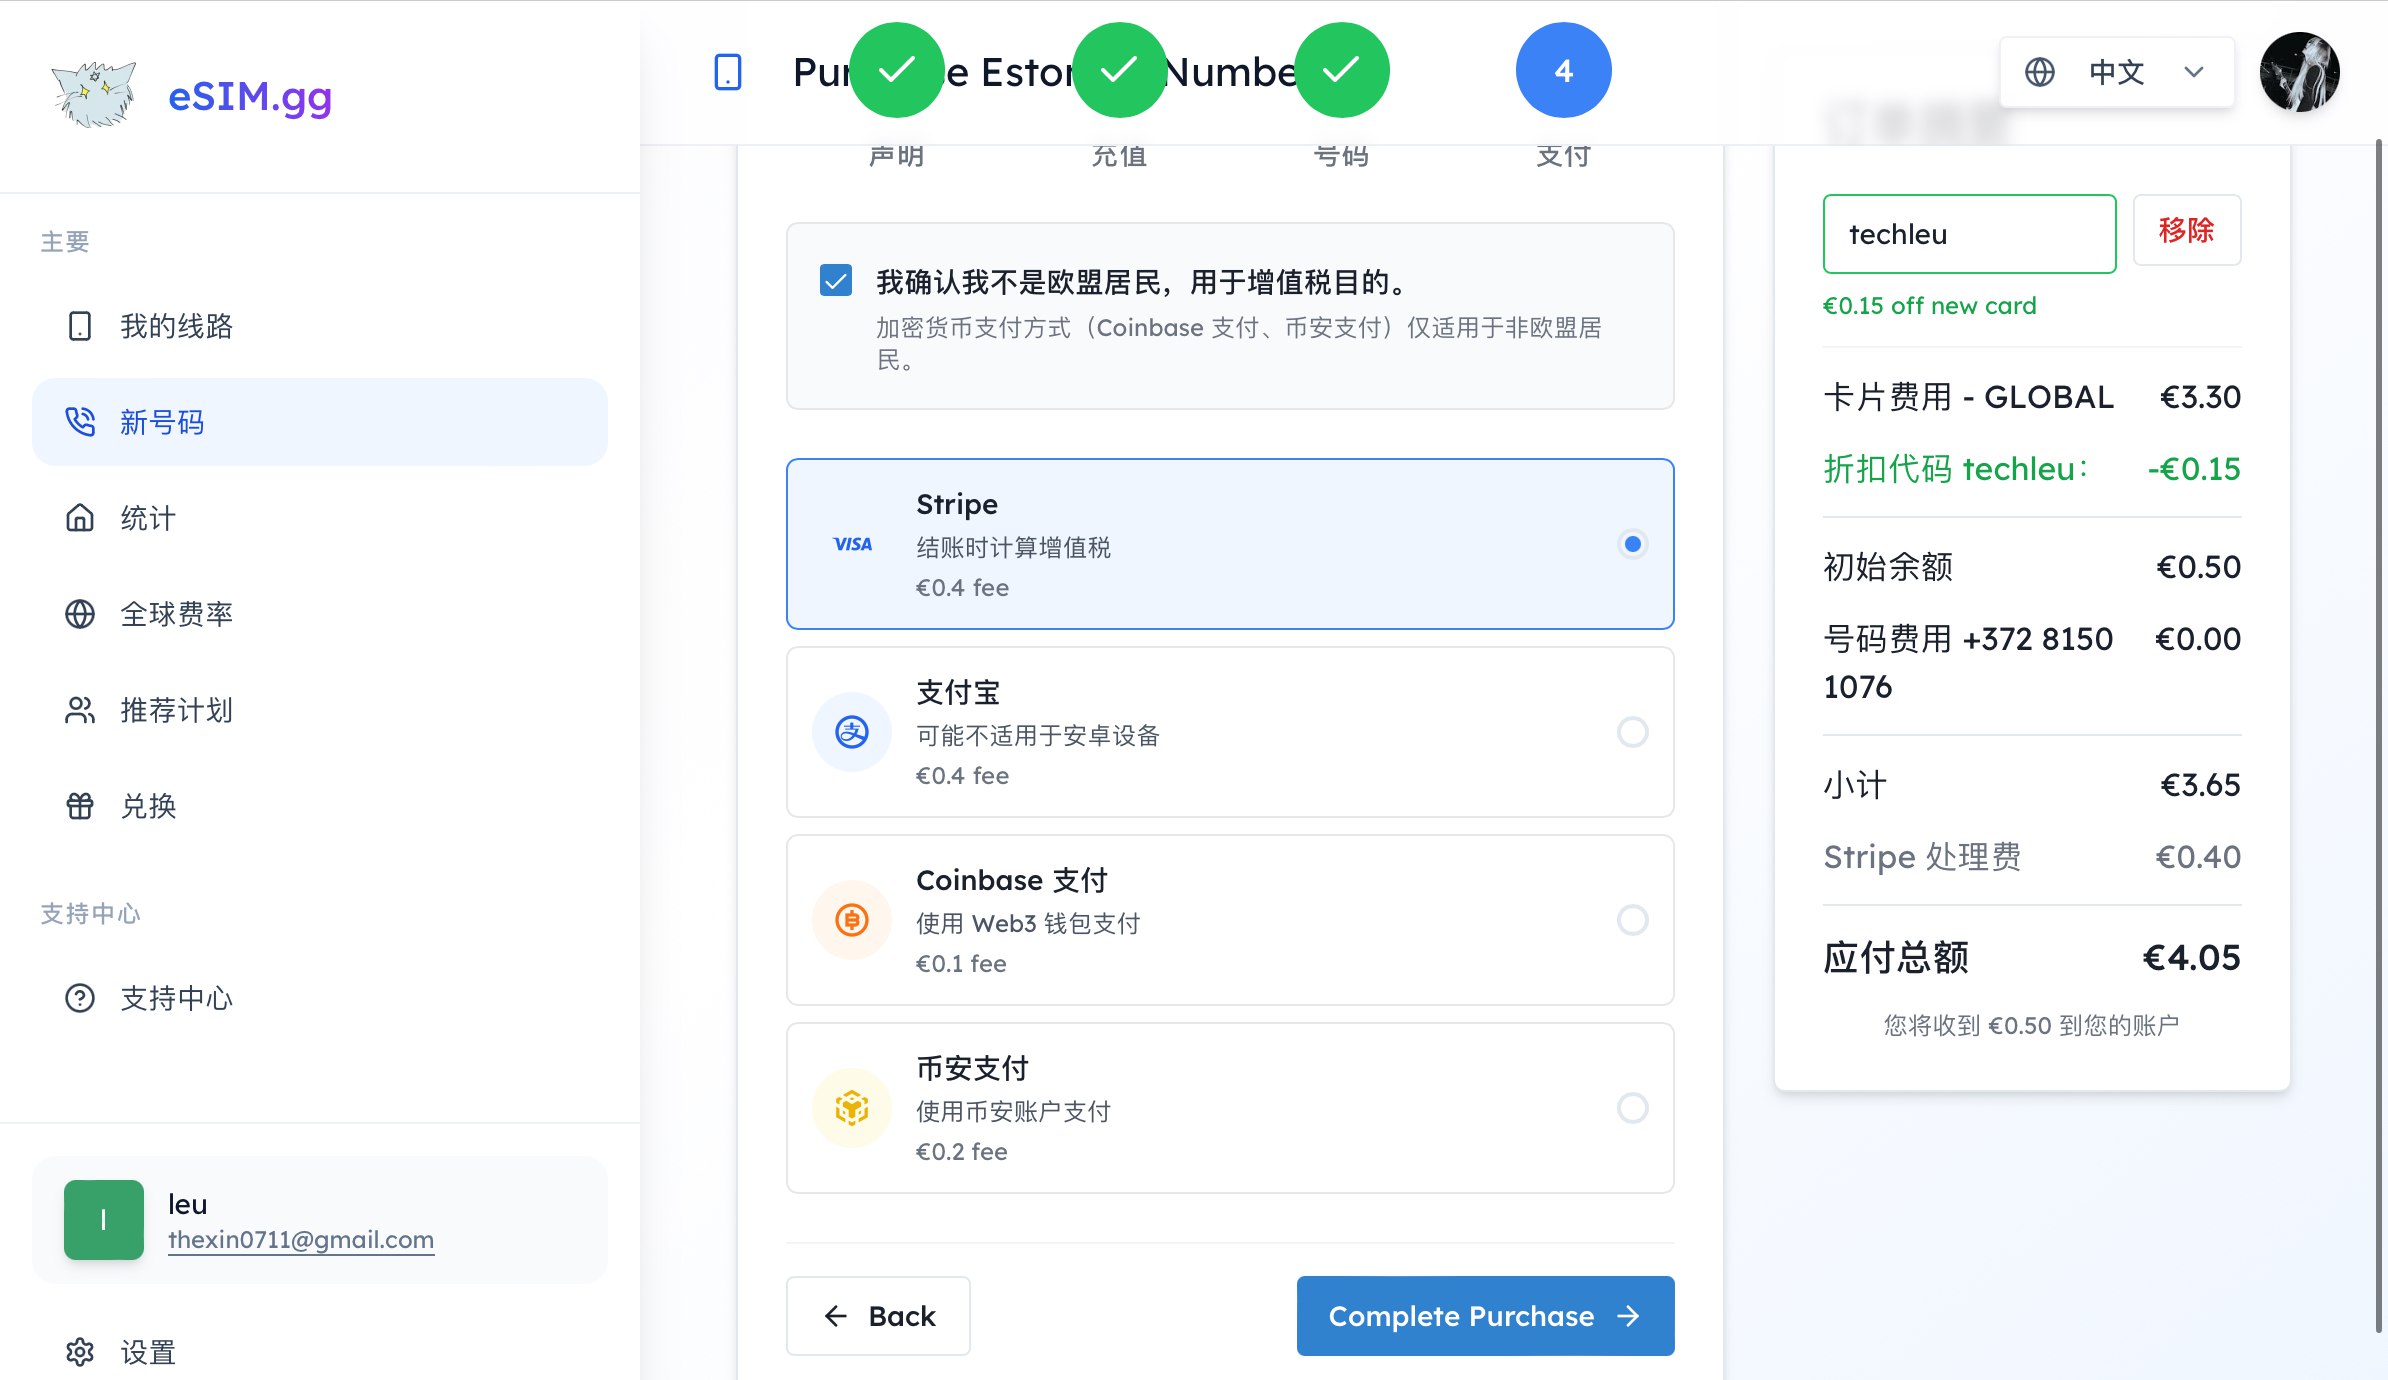Open 我的线路 in the sidebar
The image size is (2388, 1380).
click(x=320, y=326)
